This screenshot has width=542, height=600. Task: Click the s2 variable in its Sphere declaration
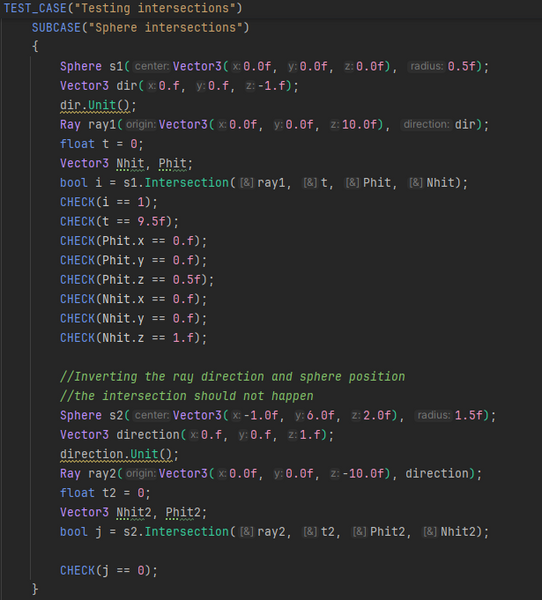pos(116,416)
